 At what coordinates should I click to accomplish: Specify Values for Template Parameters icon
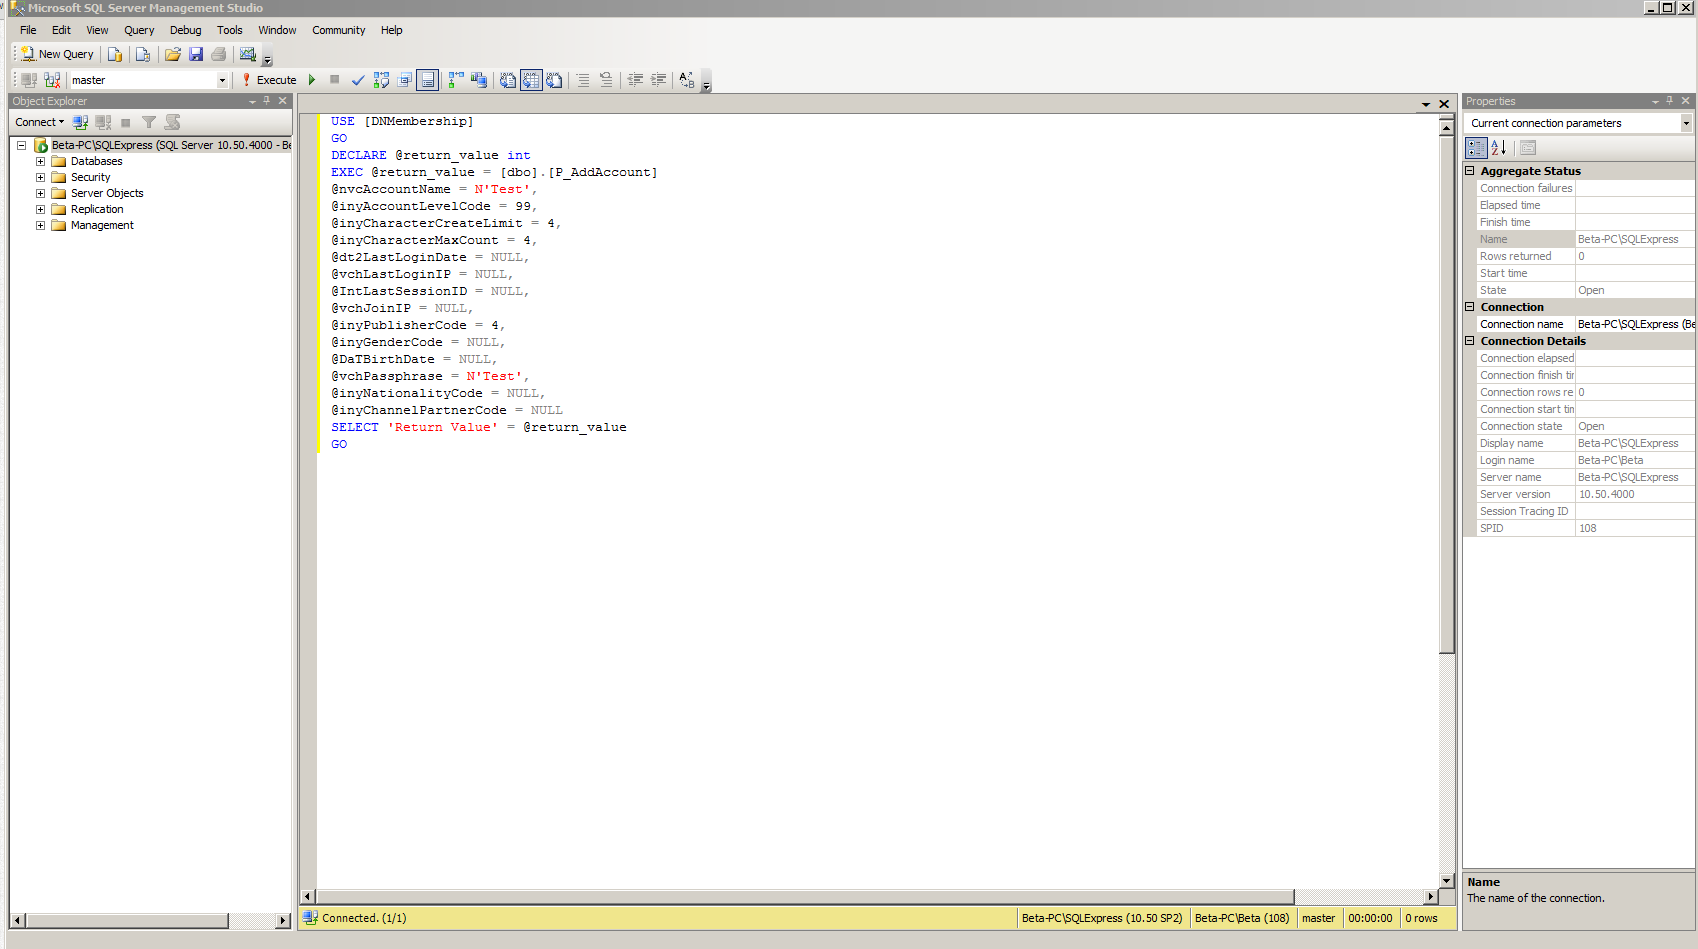[x=687, y=80]
